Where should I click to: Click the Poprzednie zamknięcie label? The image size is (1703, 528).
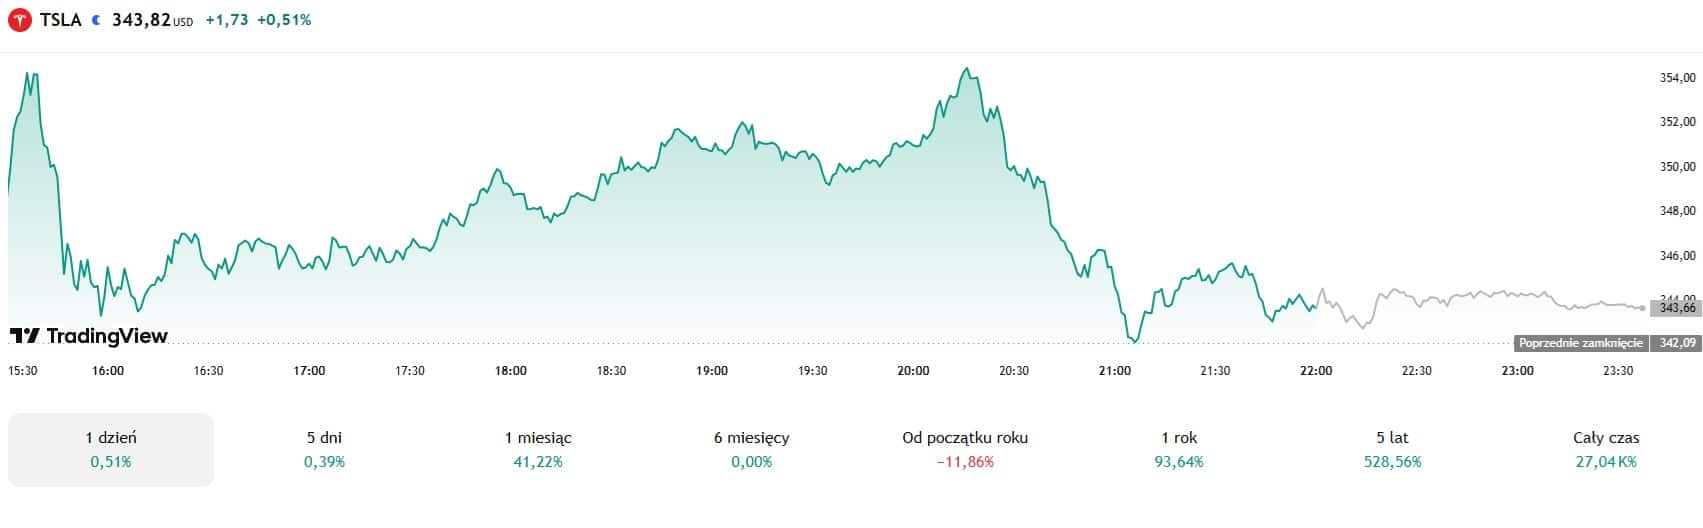pos(1580,343)
